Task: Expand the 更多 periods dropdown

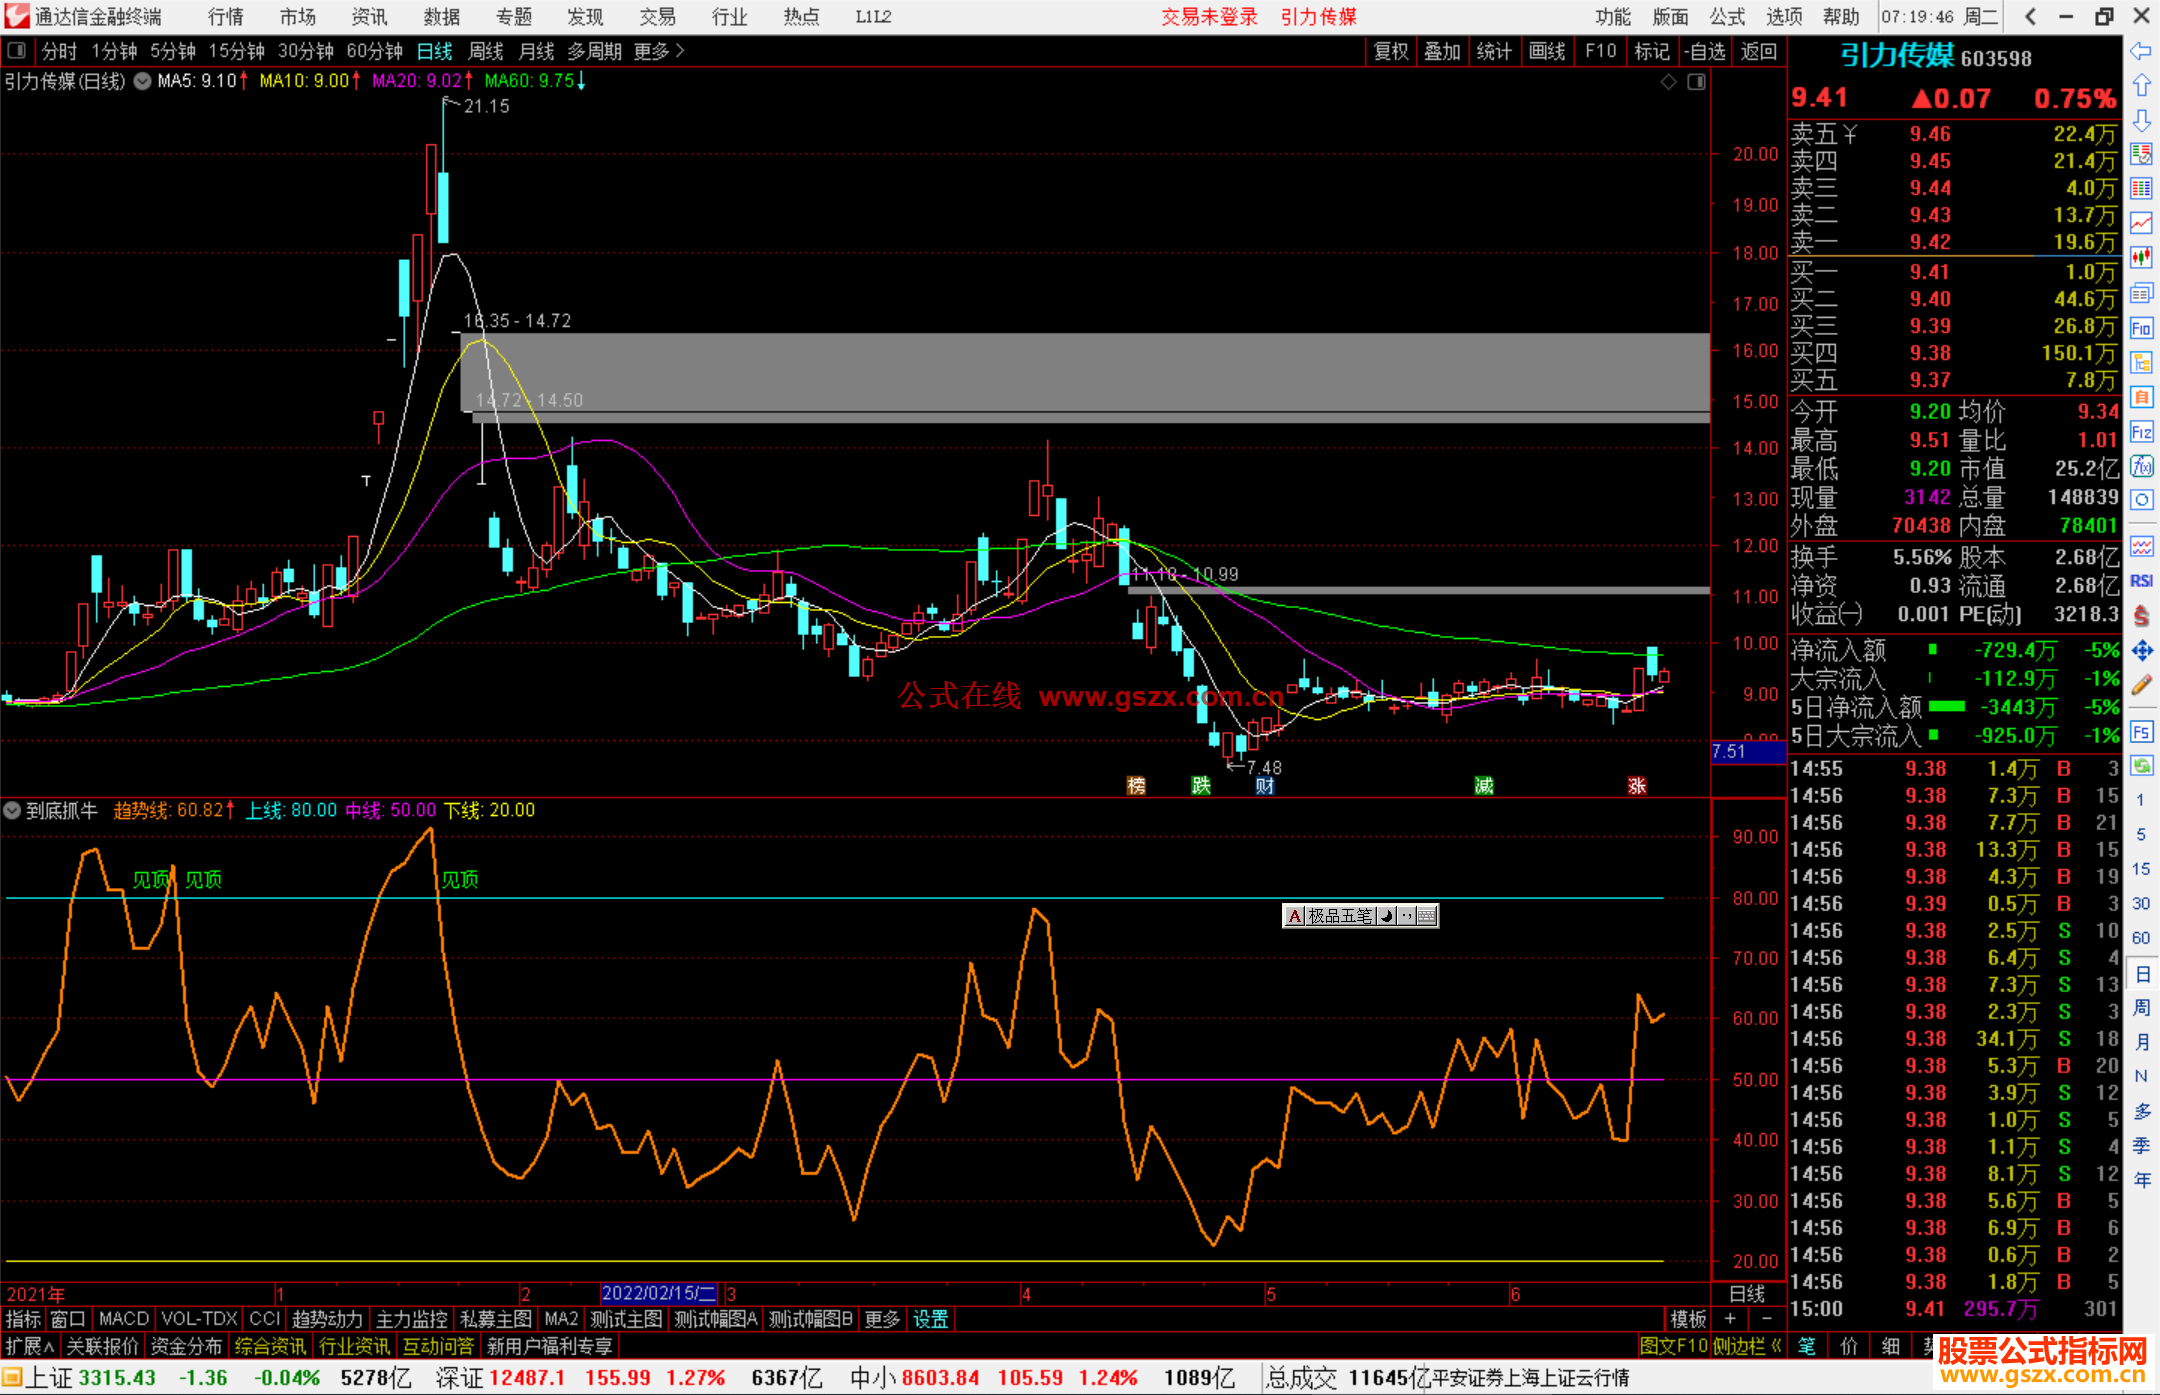Action: tap(659, 51)
